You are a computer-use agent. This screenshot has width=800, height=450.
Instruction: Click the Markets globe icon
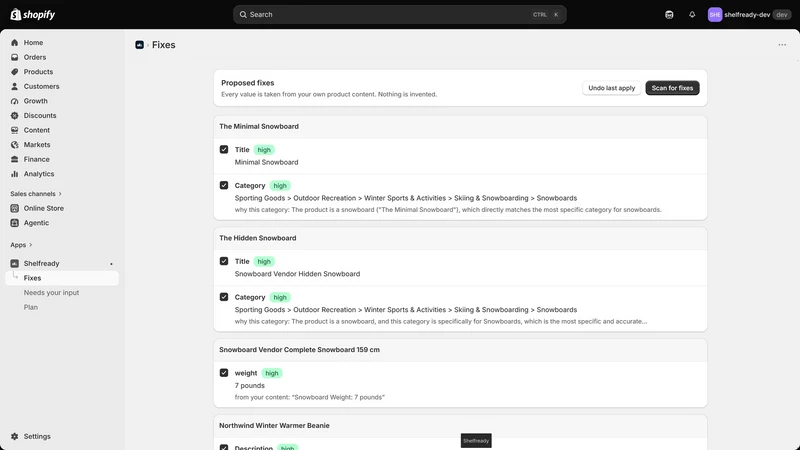click(14, 145)
